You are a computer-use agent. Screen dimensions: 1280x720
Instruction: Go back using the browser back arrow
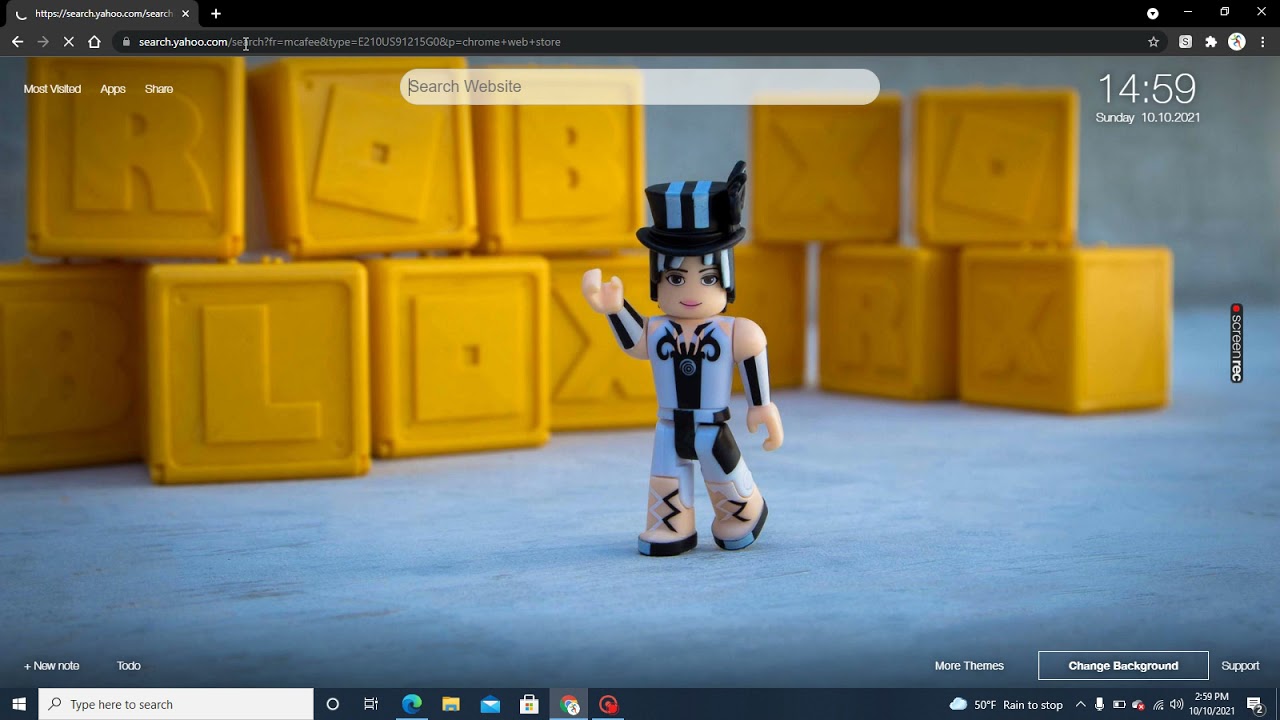pos(17,42)
